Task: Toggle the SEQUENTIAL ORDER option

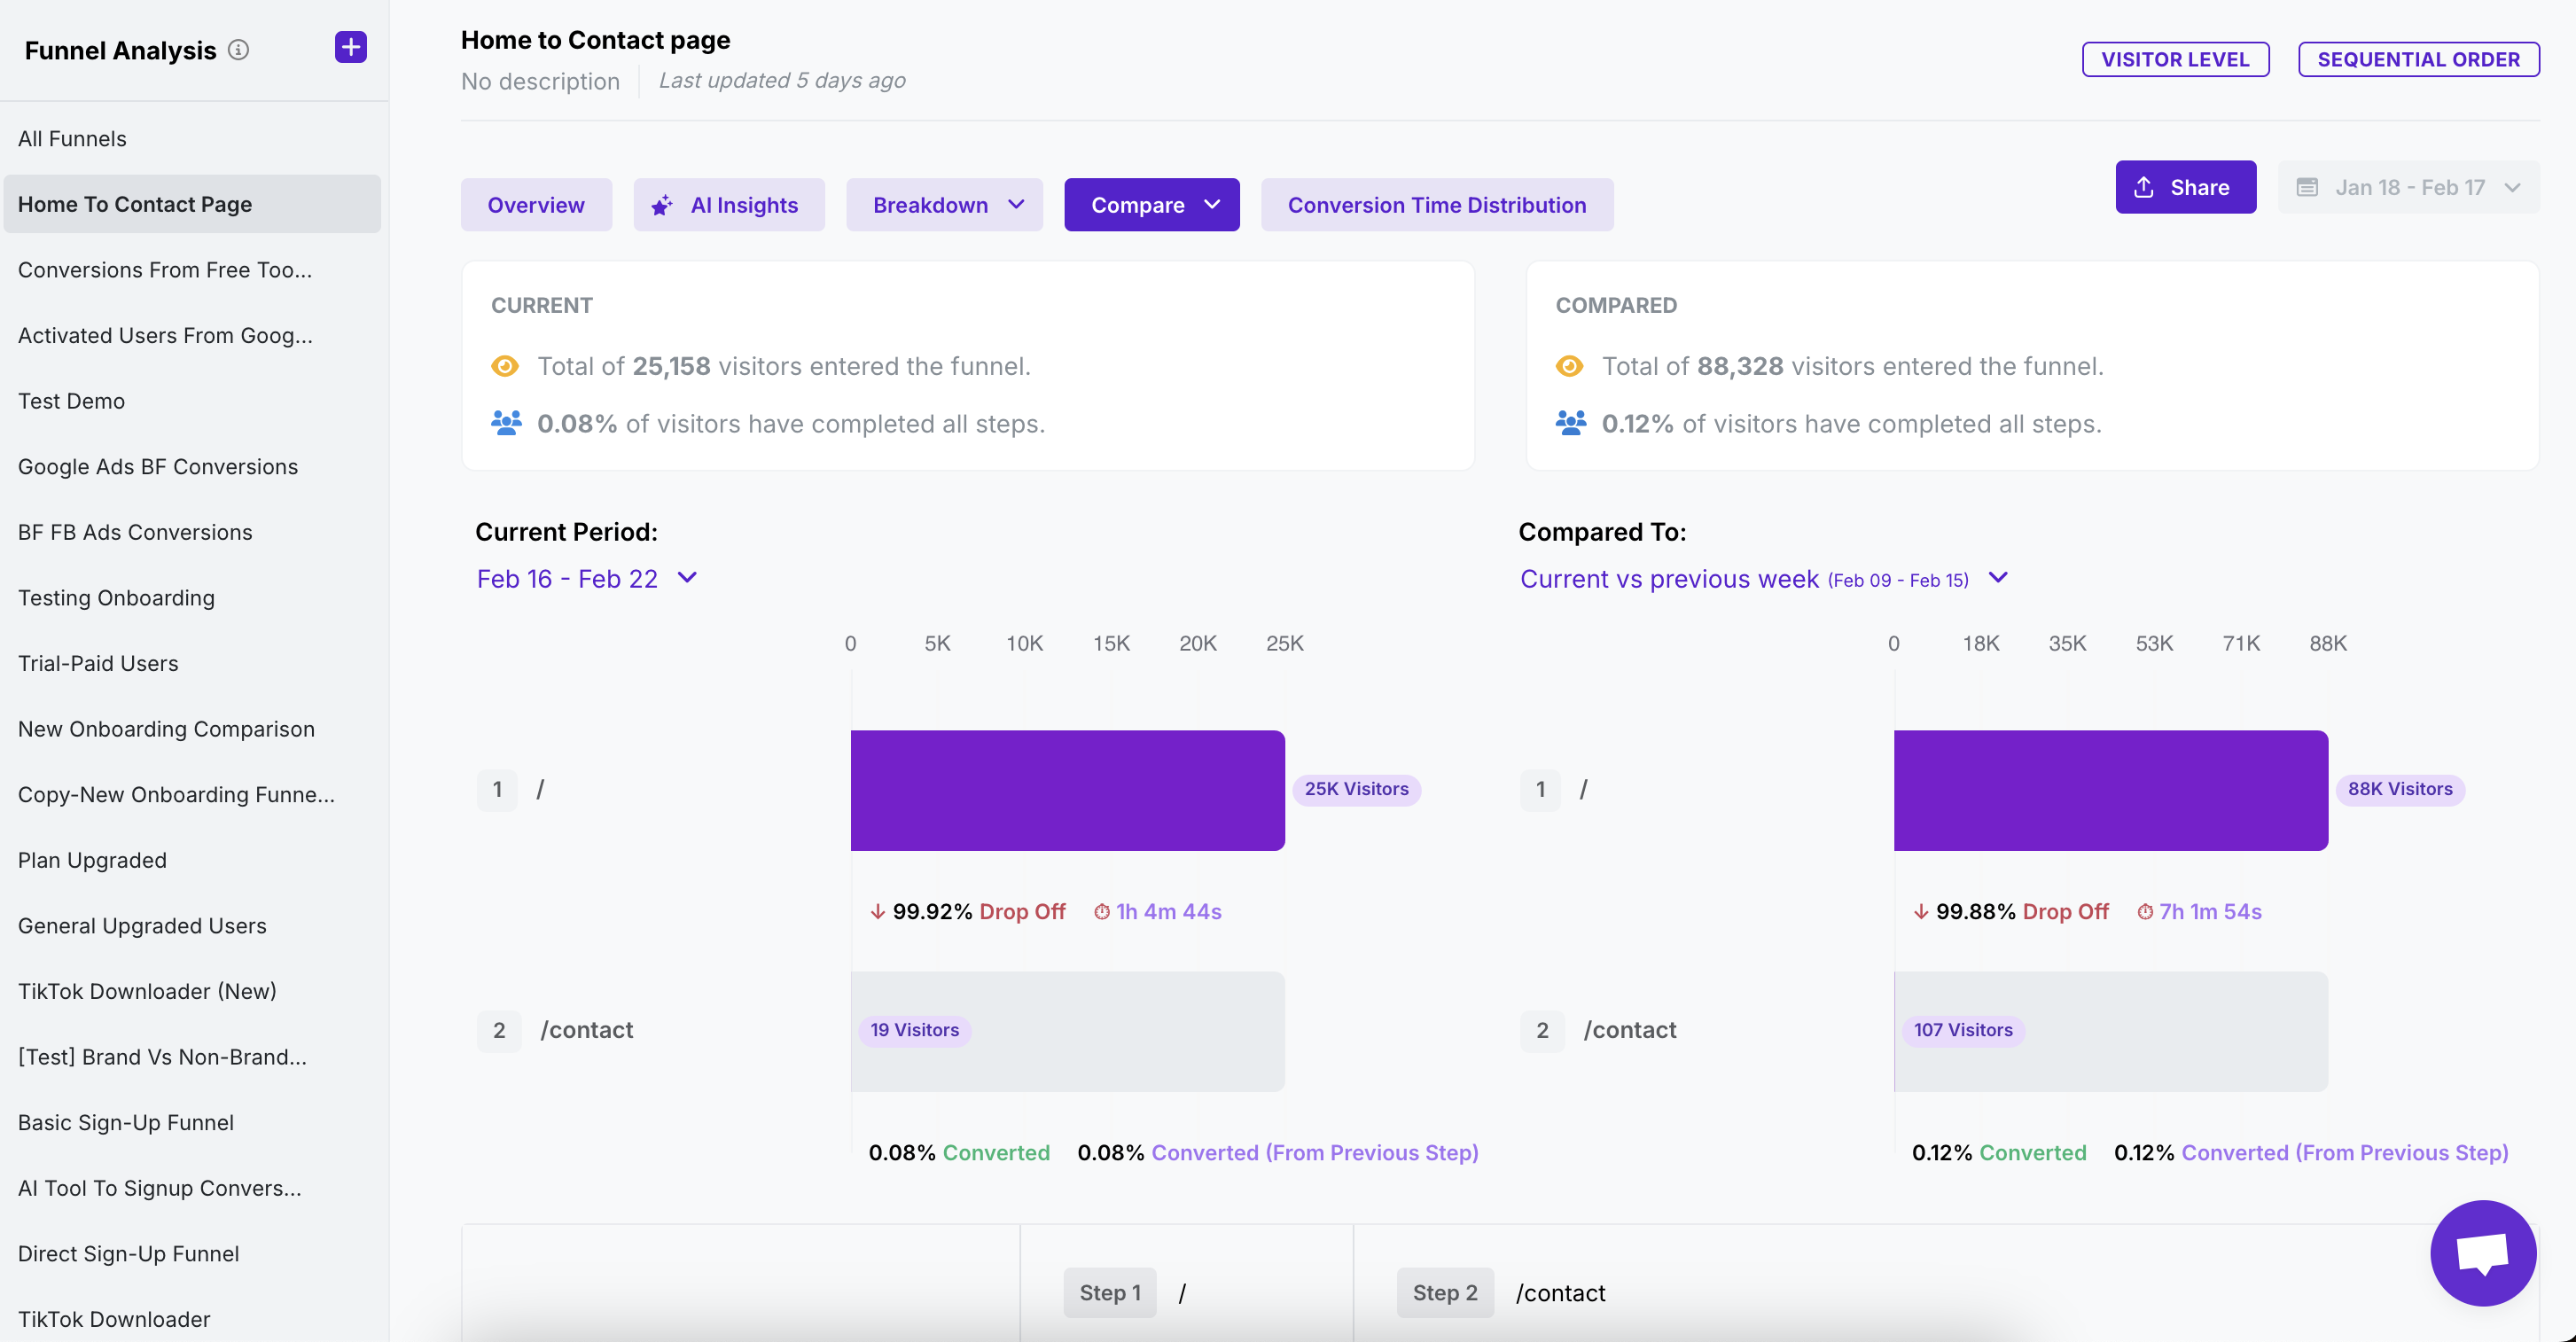Action: coord(2417,59)
